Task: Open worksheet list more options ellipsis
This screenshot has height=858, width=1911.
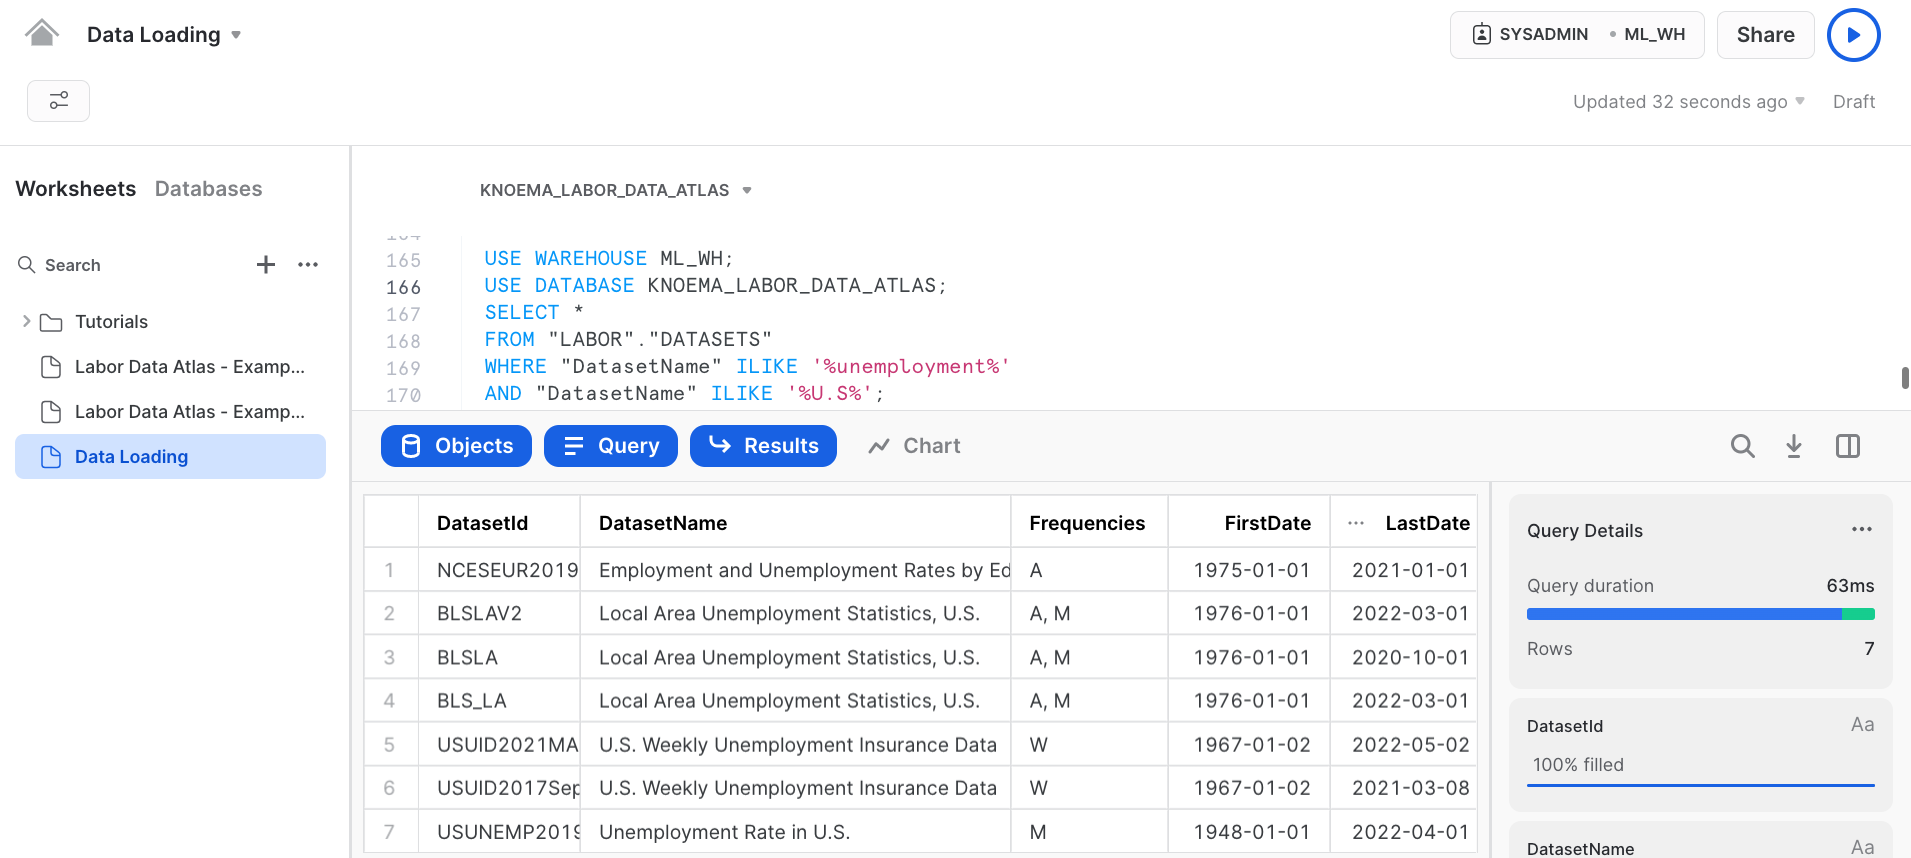Action: (x=308, y=265)
